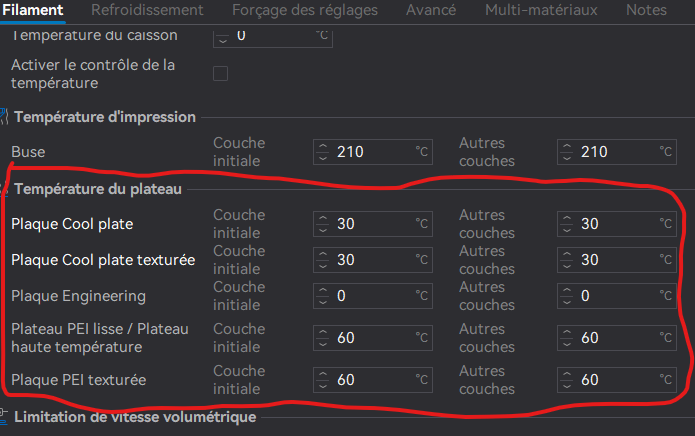The width and height of the screenshot is (695, 436).
Task: Decrease Plaque Cool plate other layers temperature
Action: [x=567, y=230]
